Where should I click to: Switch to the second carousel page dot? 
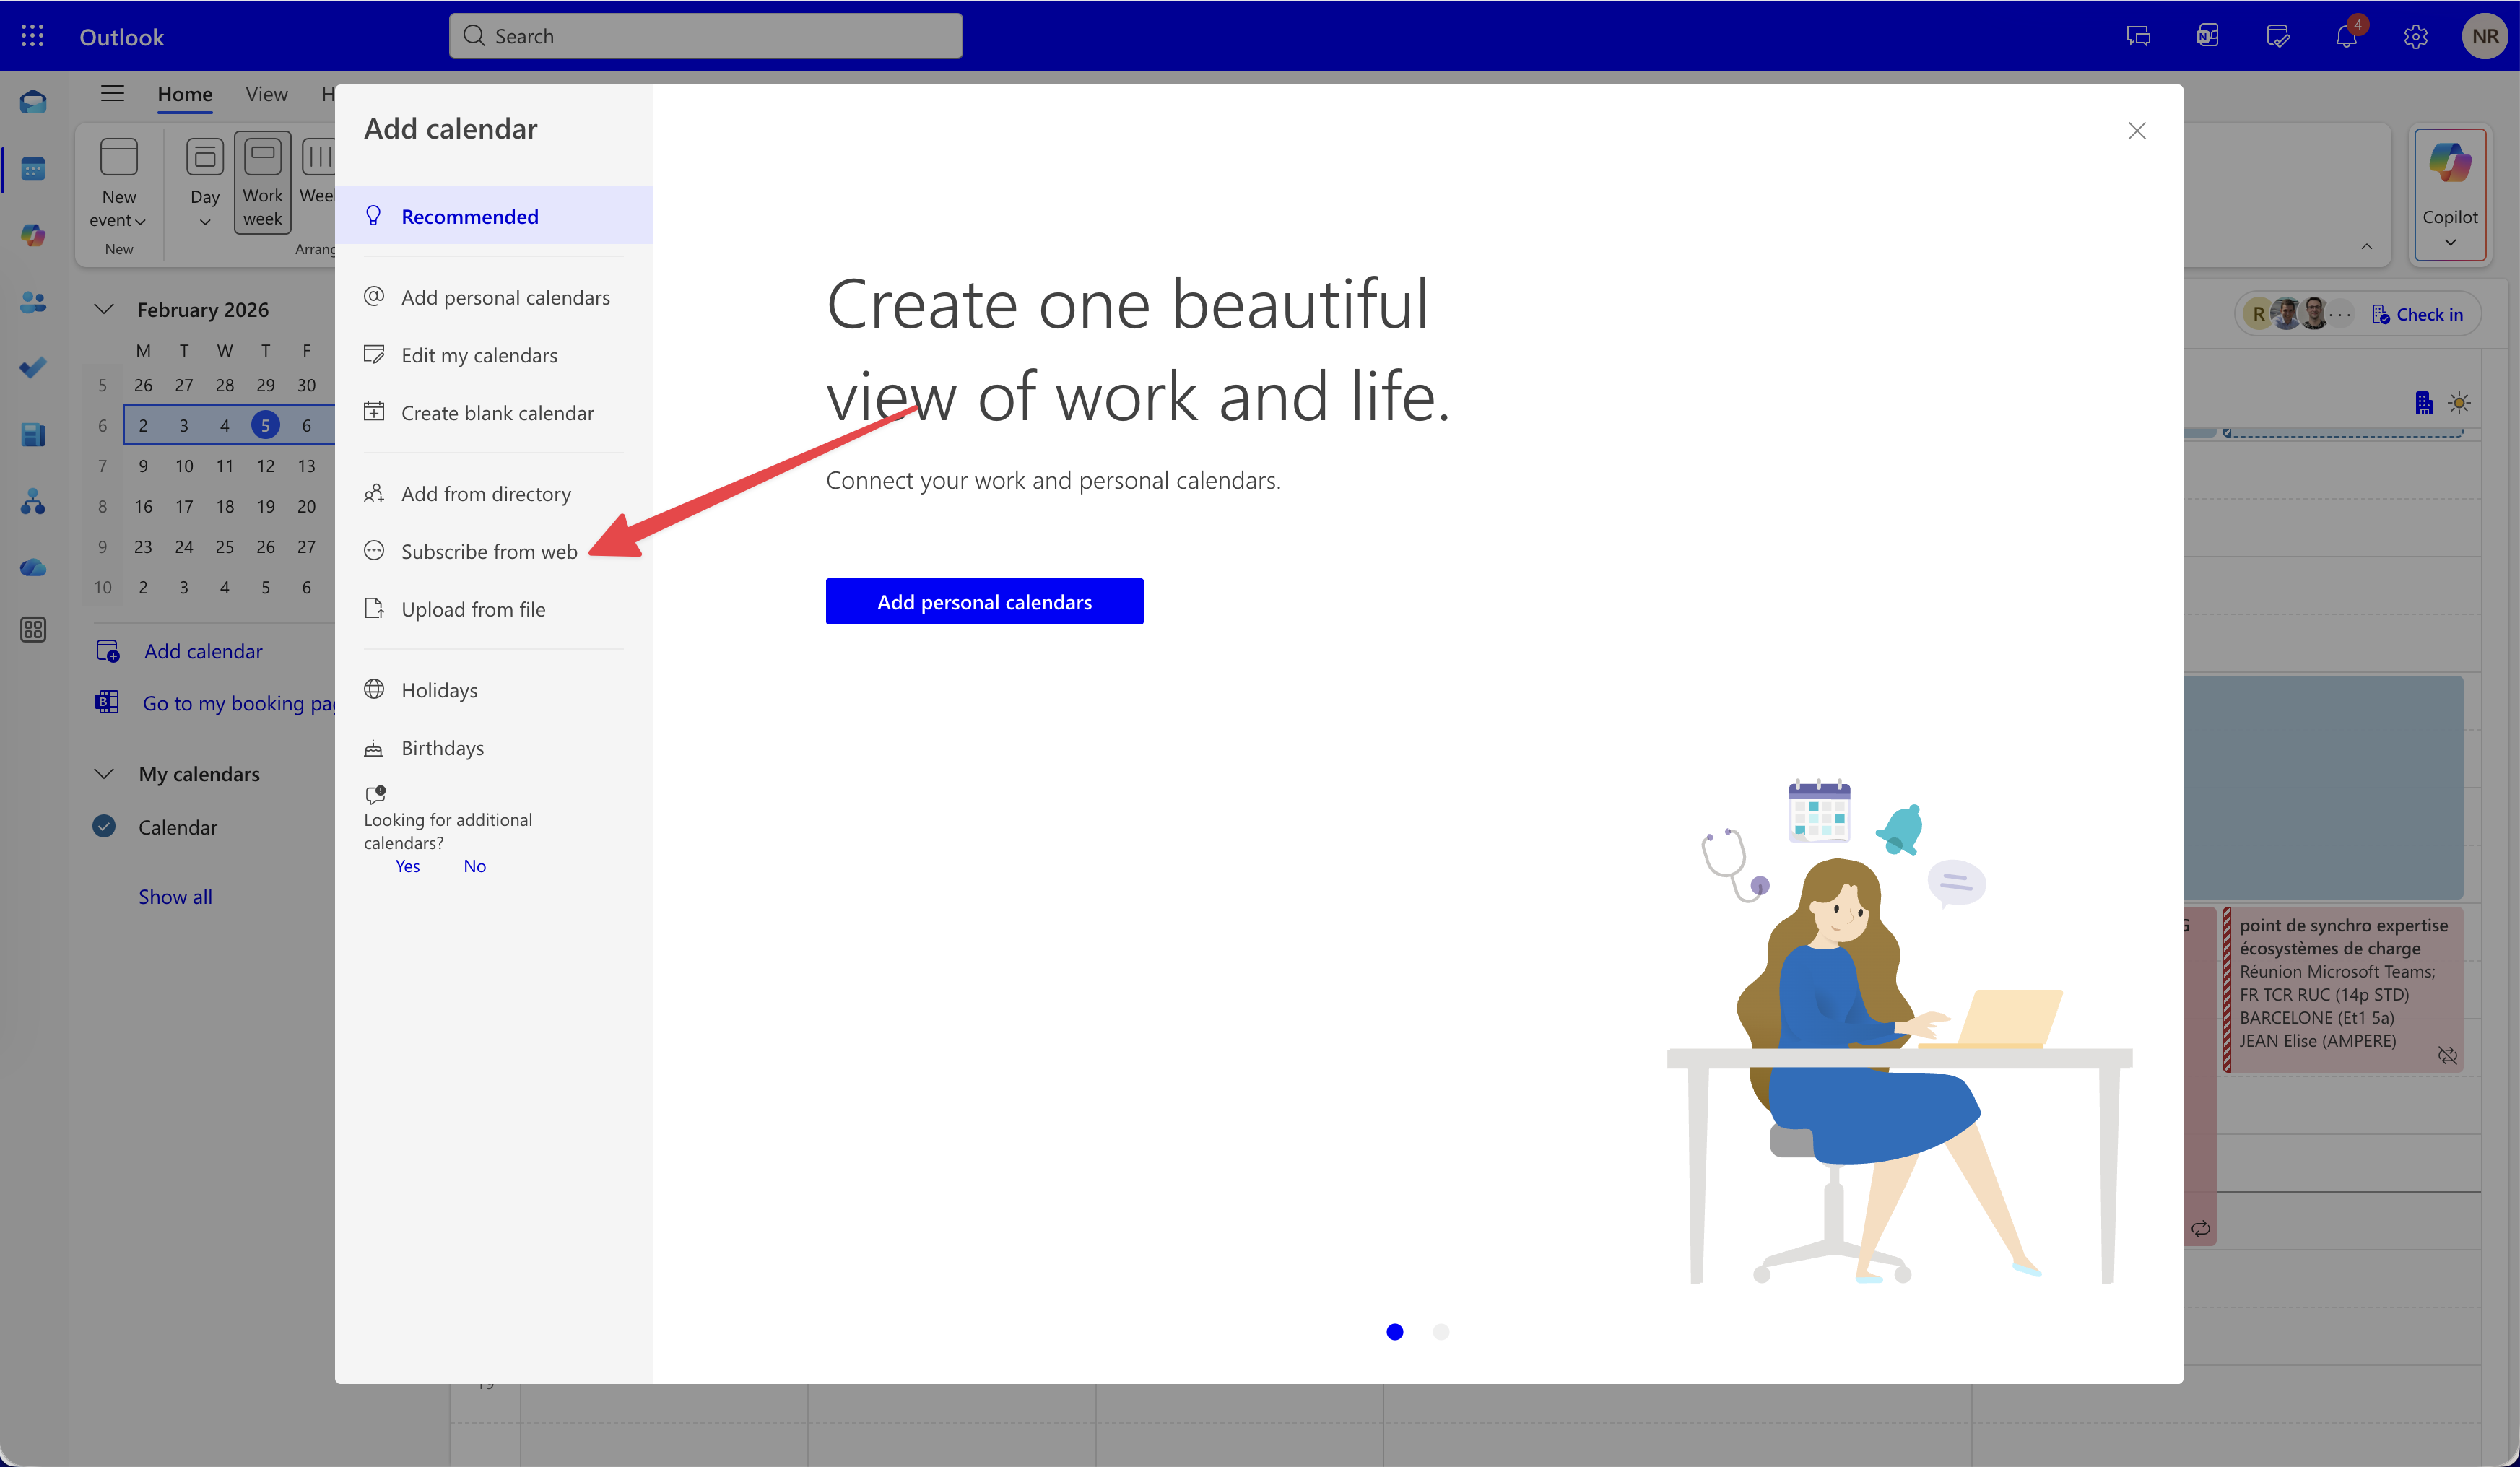pos(1440,1331)
